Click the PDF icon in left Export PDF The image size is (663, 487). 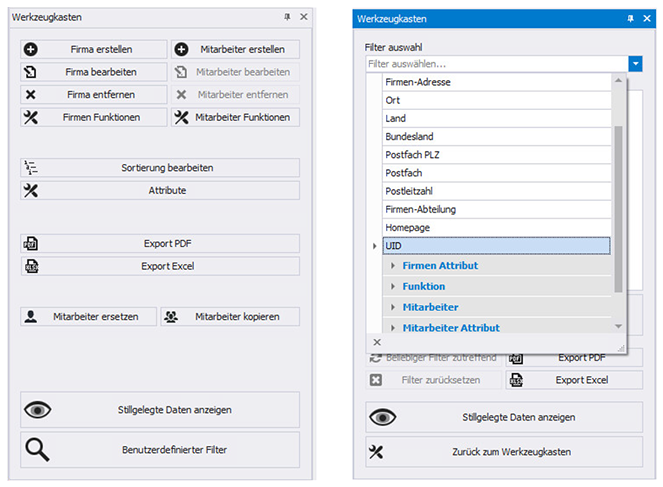click(30, 244)
